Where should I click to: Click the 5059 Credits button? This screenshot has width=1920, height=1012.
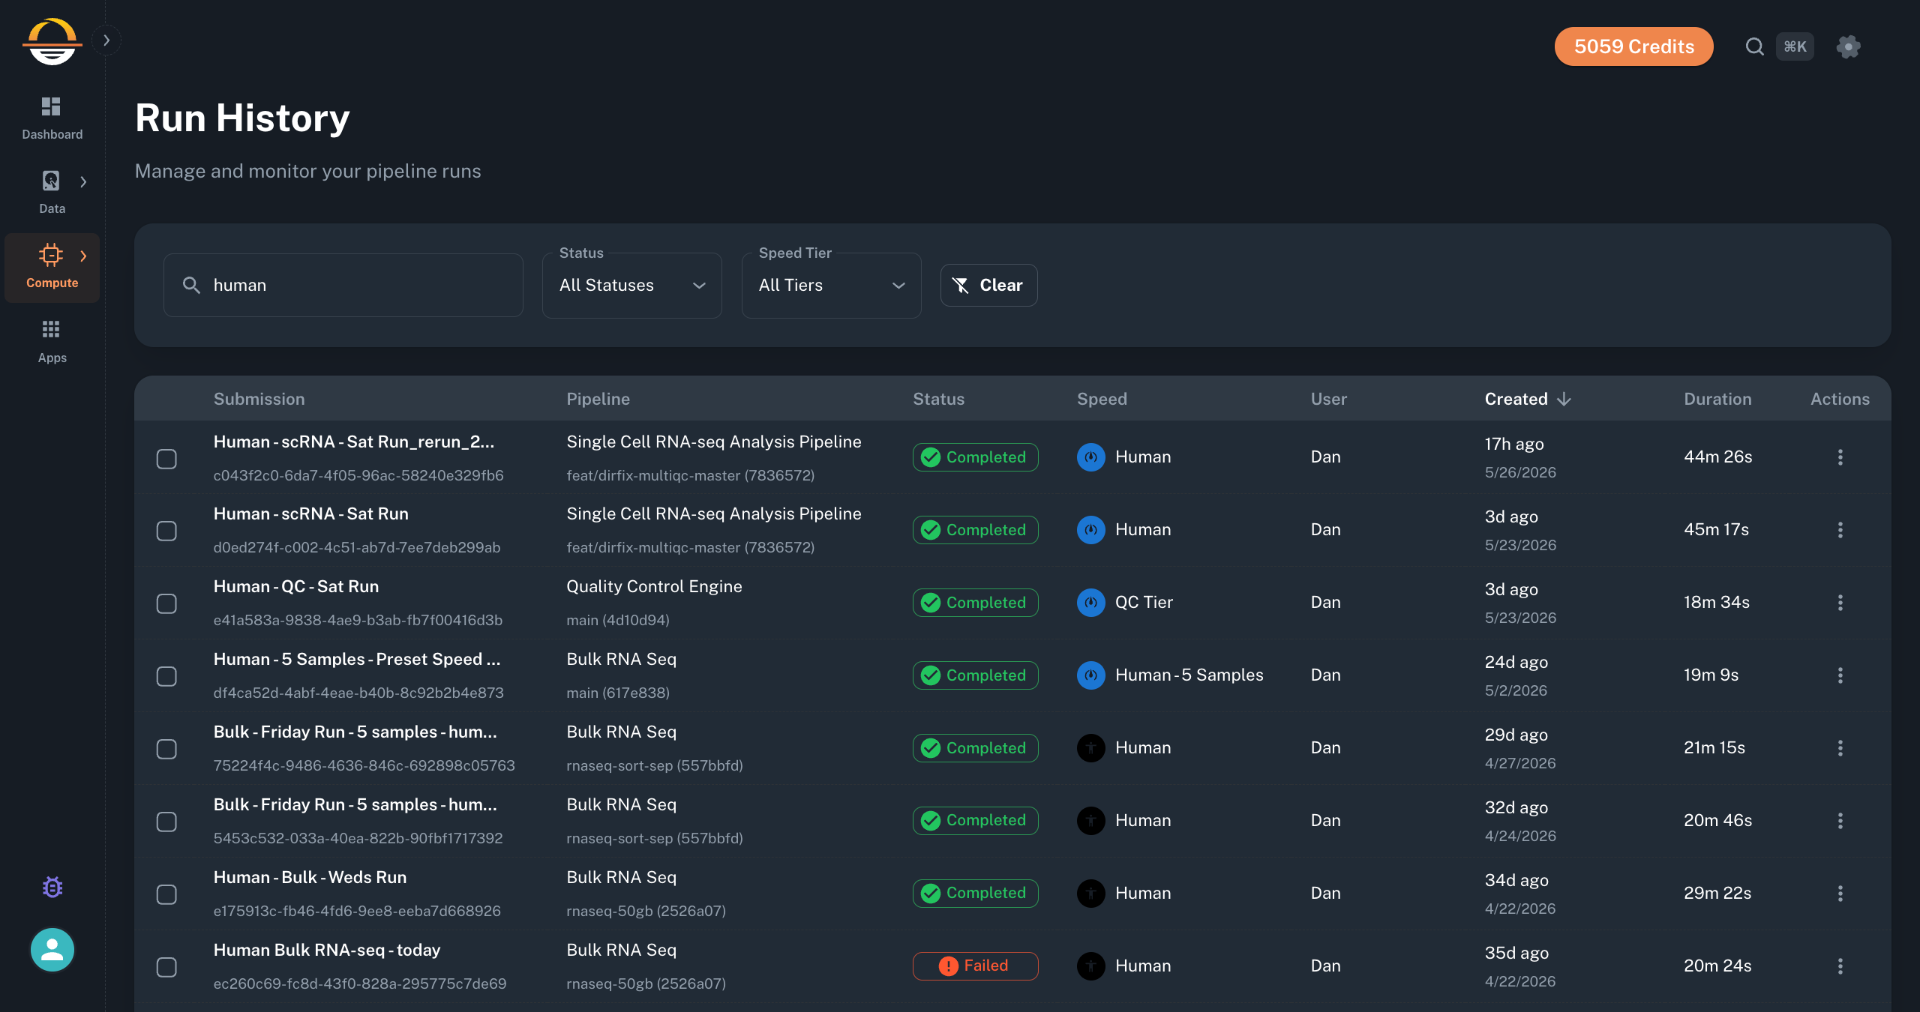[x=1633, y=46]
